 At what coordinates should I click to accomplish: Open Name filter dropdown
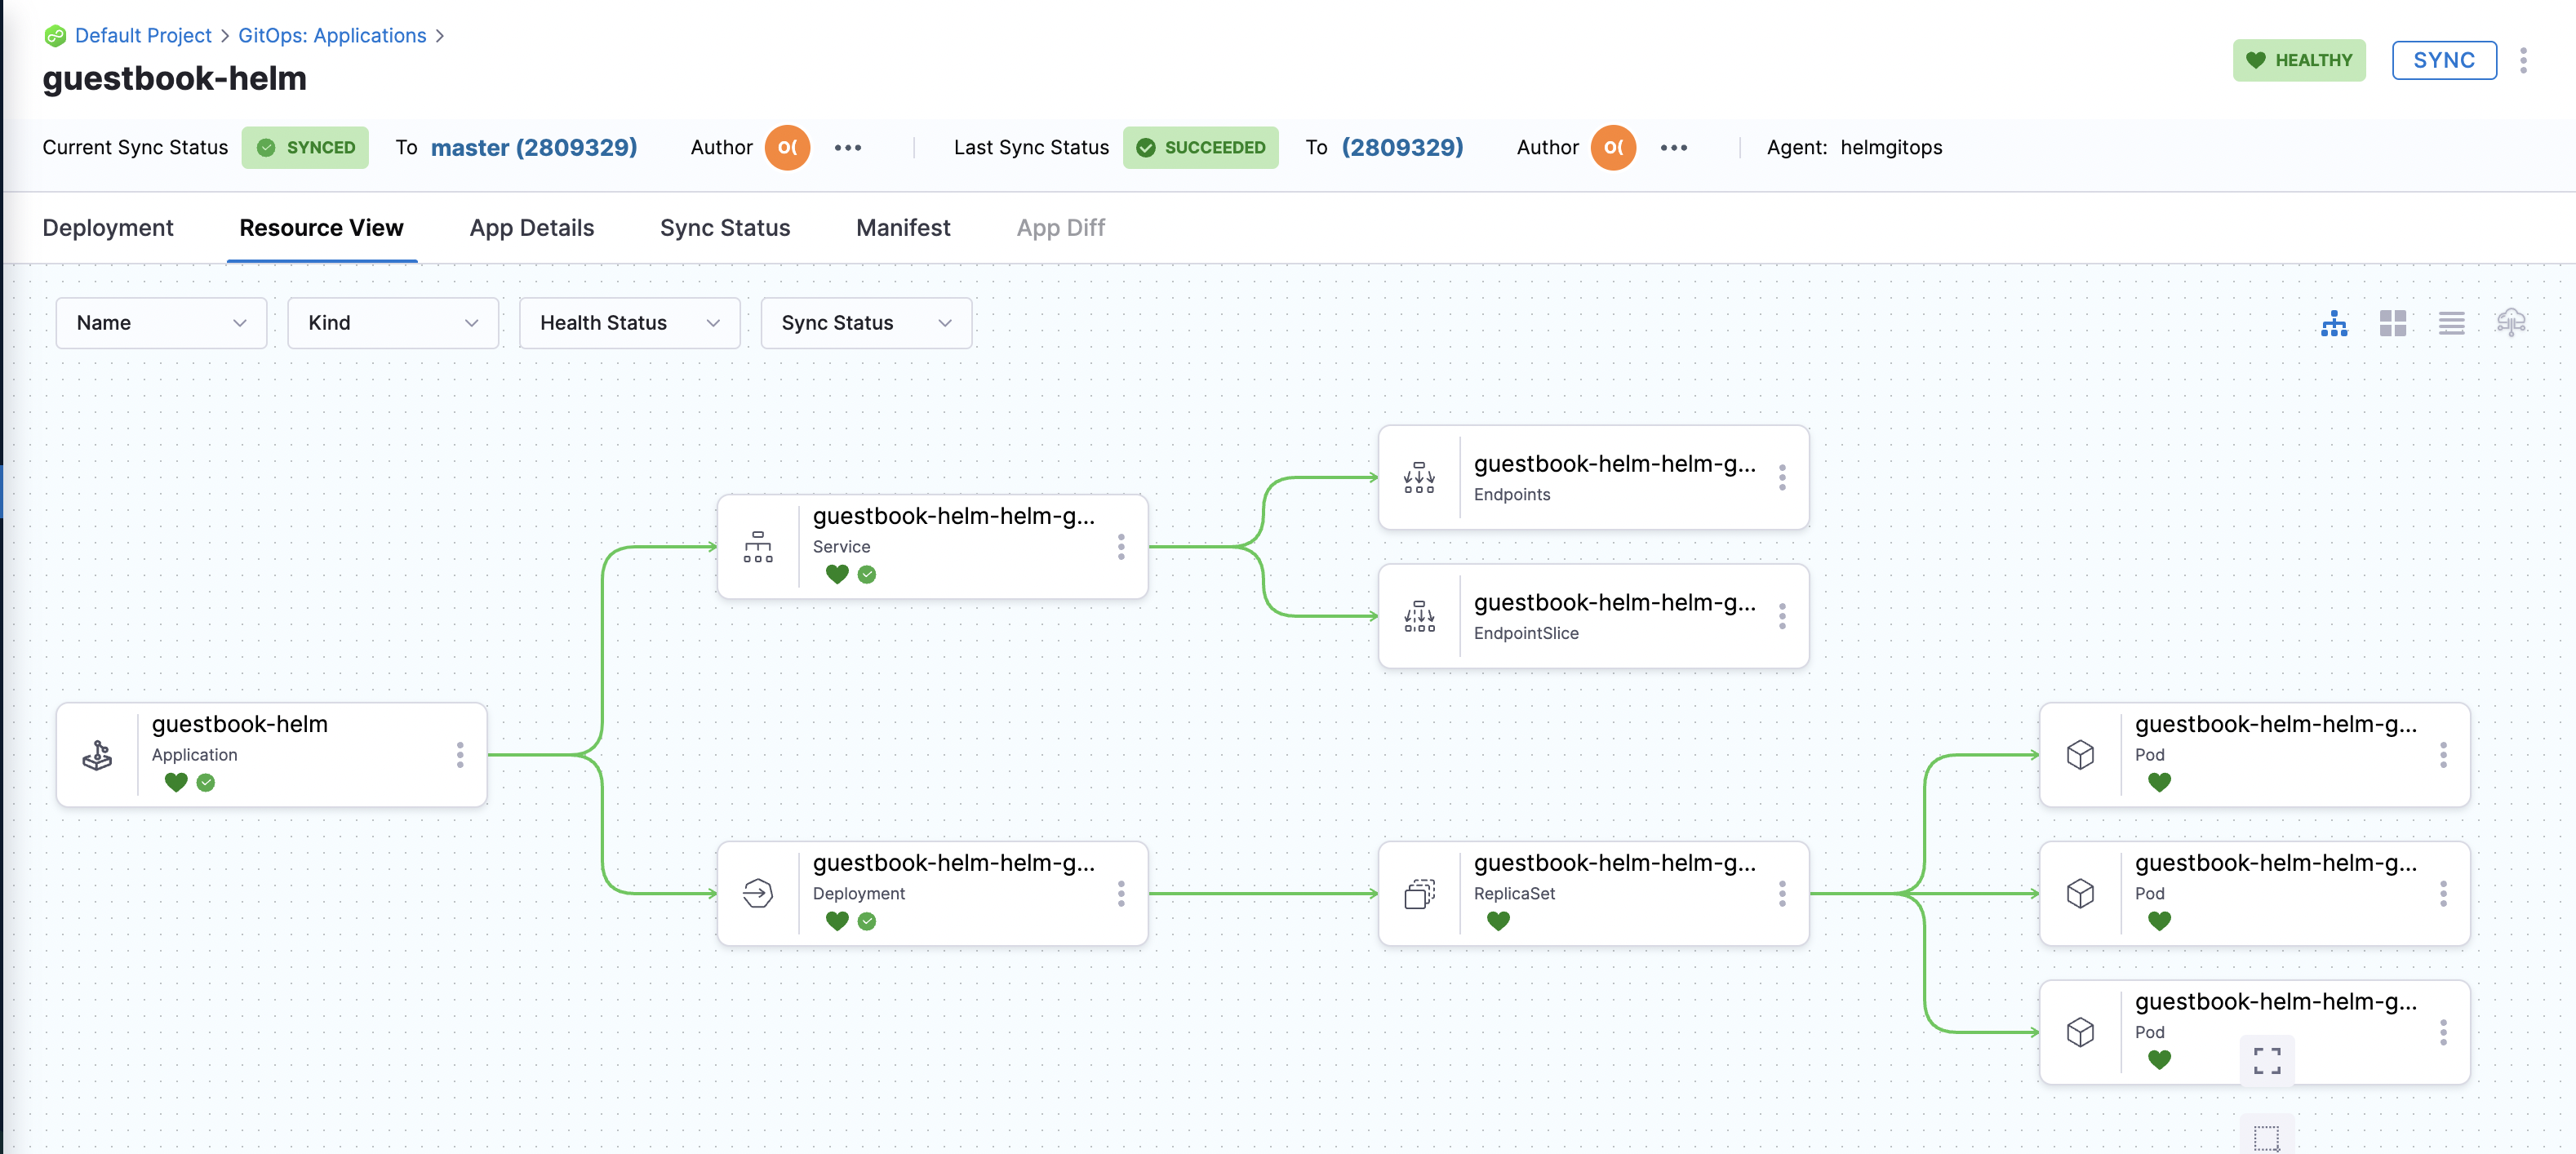point(161,323)
